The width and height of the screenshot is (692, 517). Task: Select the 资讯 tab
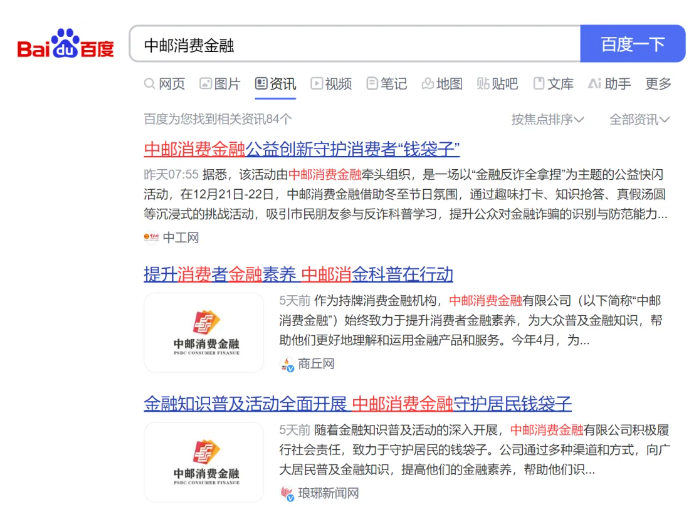[275, 83]
